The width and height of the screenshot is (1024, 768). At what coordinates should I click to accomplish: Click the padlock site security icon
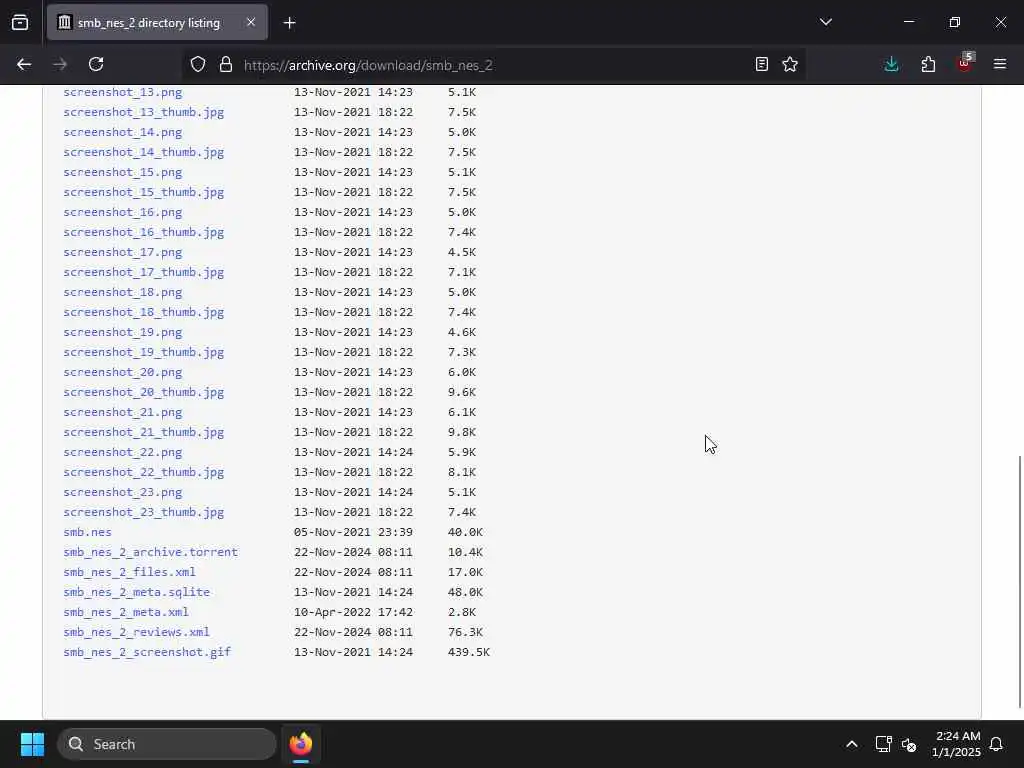[x=226, y=65]
